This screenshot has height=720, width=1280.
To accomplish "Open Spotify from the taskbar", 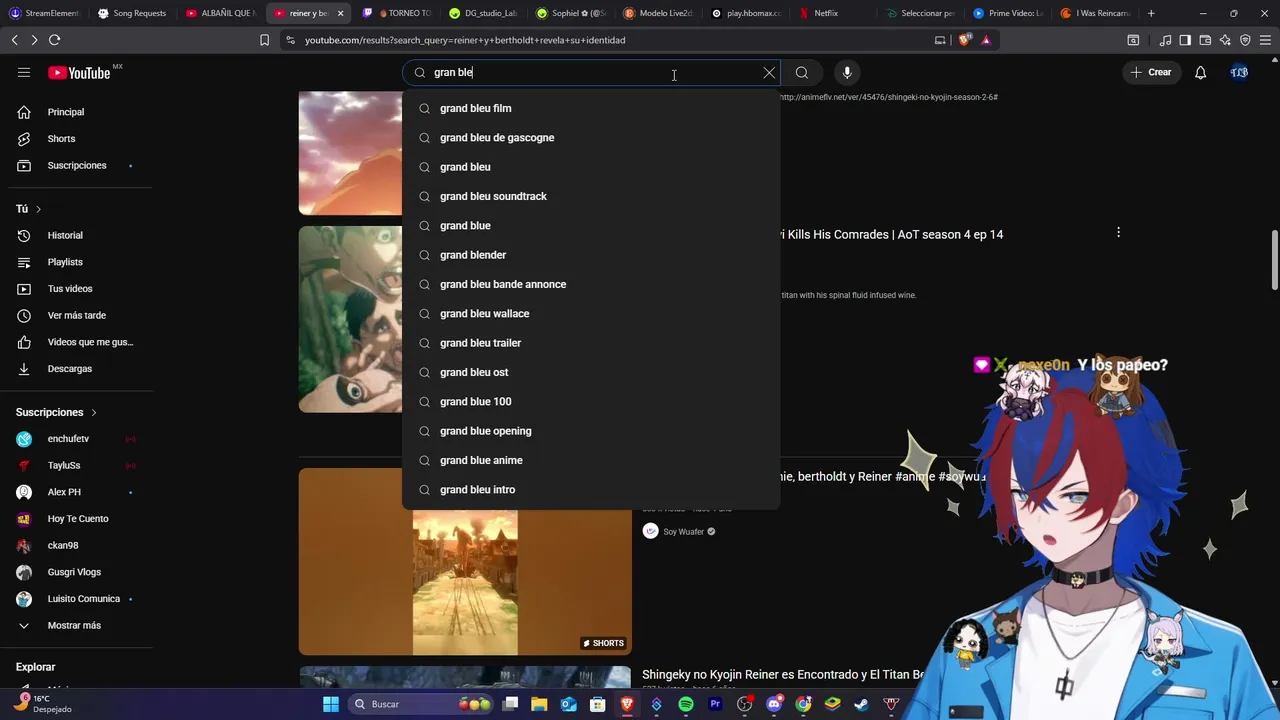I will point(686,704).
